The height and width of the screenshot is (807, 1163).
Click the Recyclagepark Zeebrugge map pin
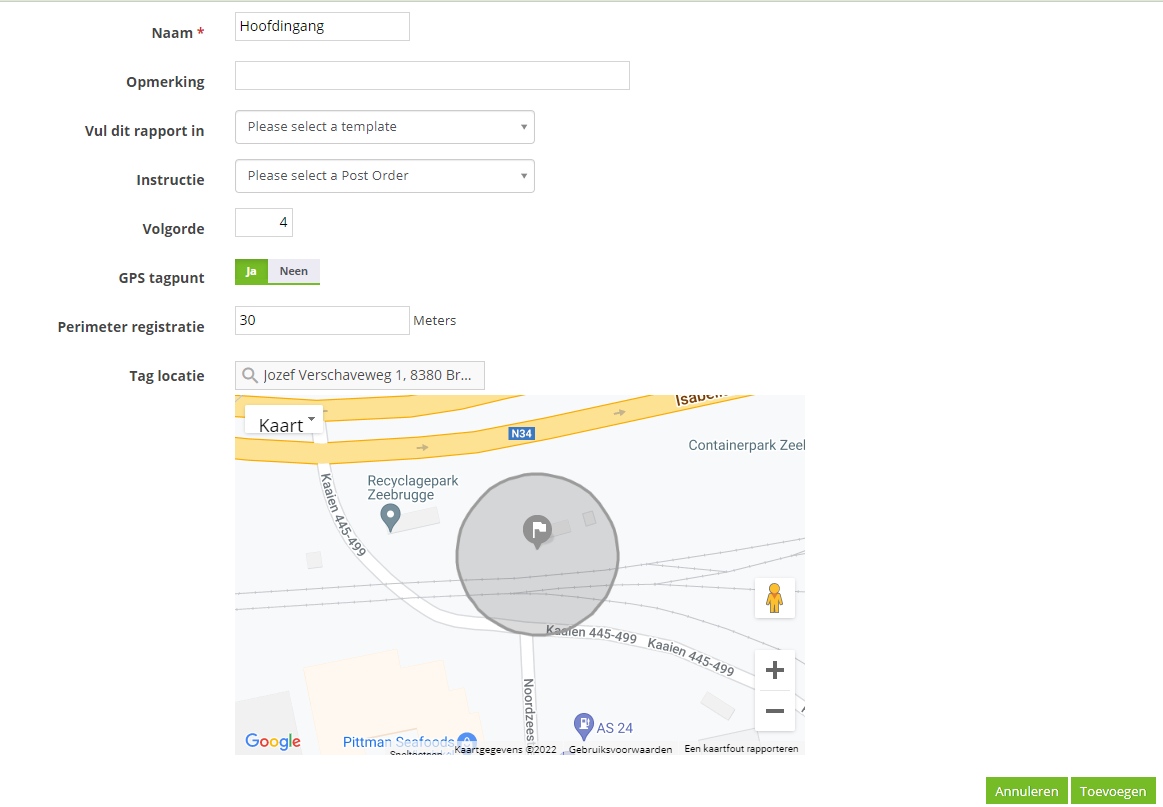click(x=390, y=518)
